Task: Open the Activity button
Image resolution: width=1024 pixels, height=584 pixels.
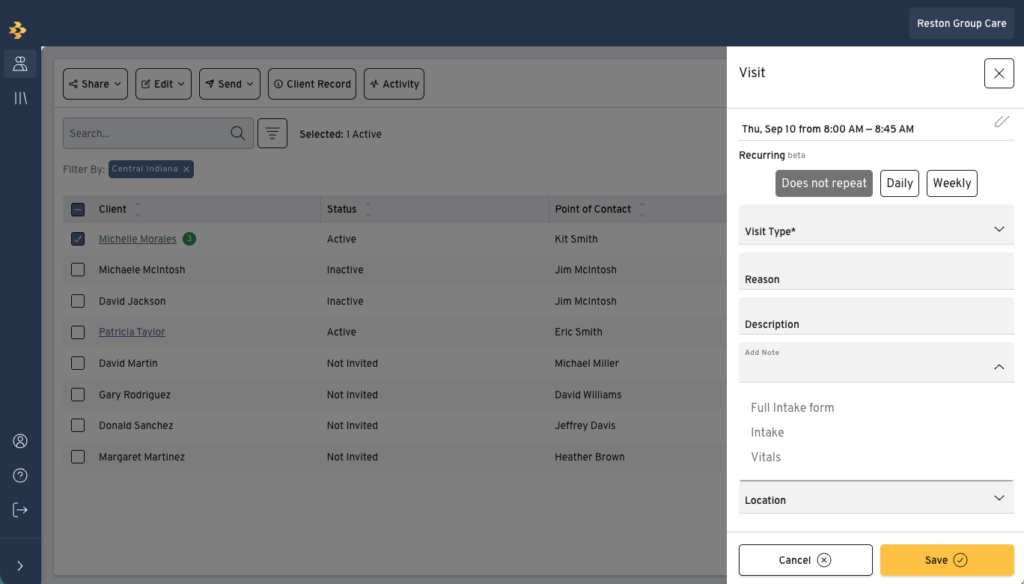Action: tap(394, 84)
